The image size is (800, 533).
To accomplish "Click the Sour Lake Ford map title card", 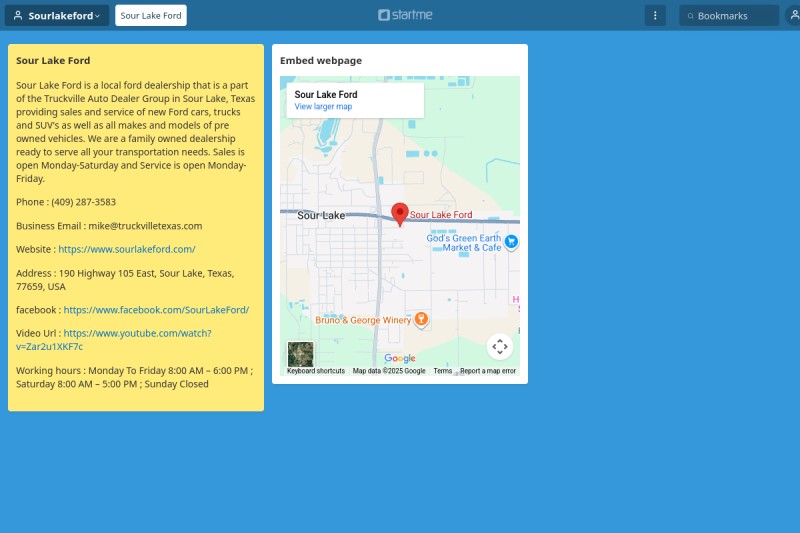I will click(355, 100).
